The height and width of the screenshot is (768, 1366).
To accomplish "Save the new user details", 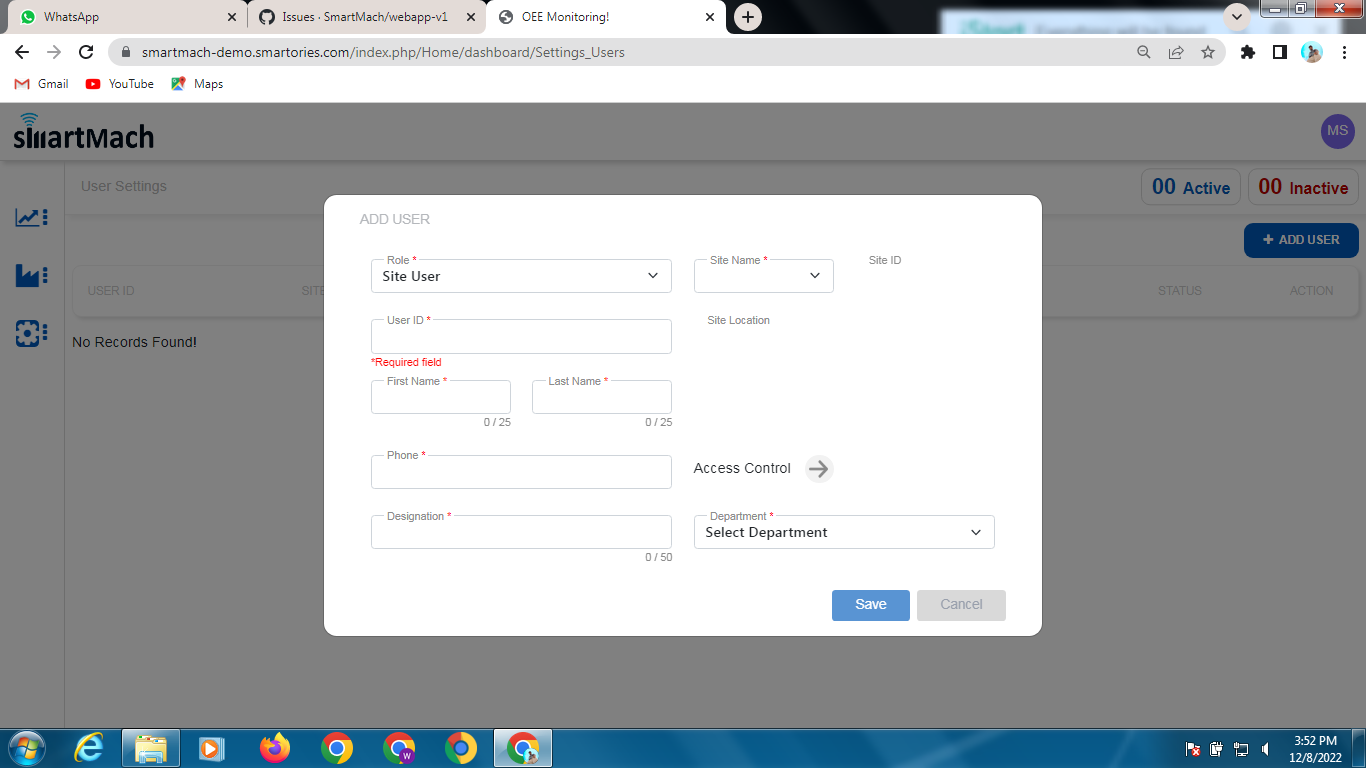I will click(870, 605).
